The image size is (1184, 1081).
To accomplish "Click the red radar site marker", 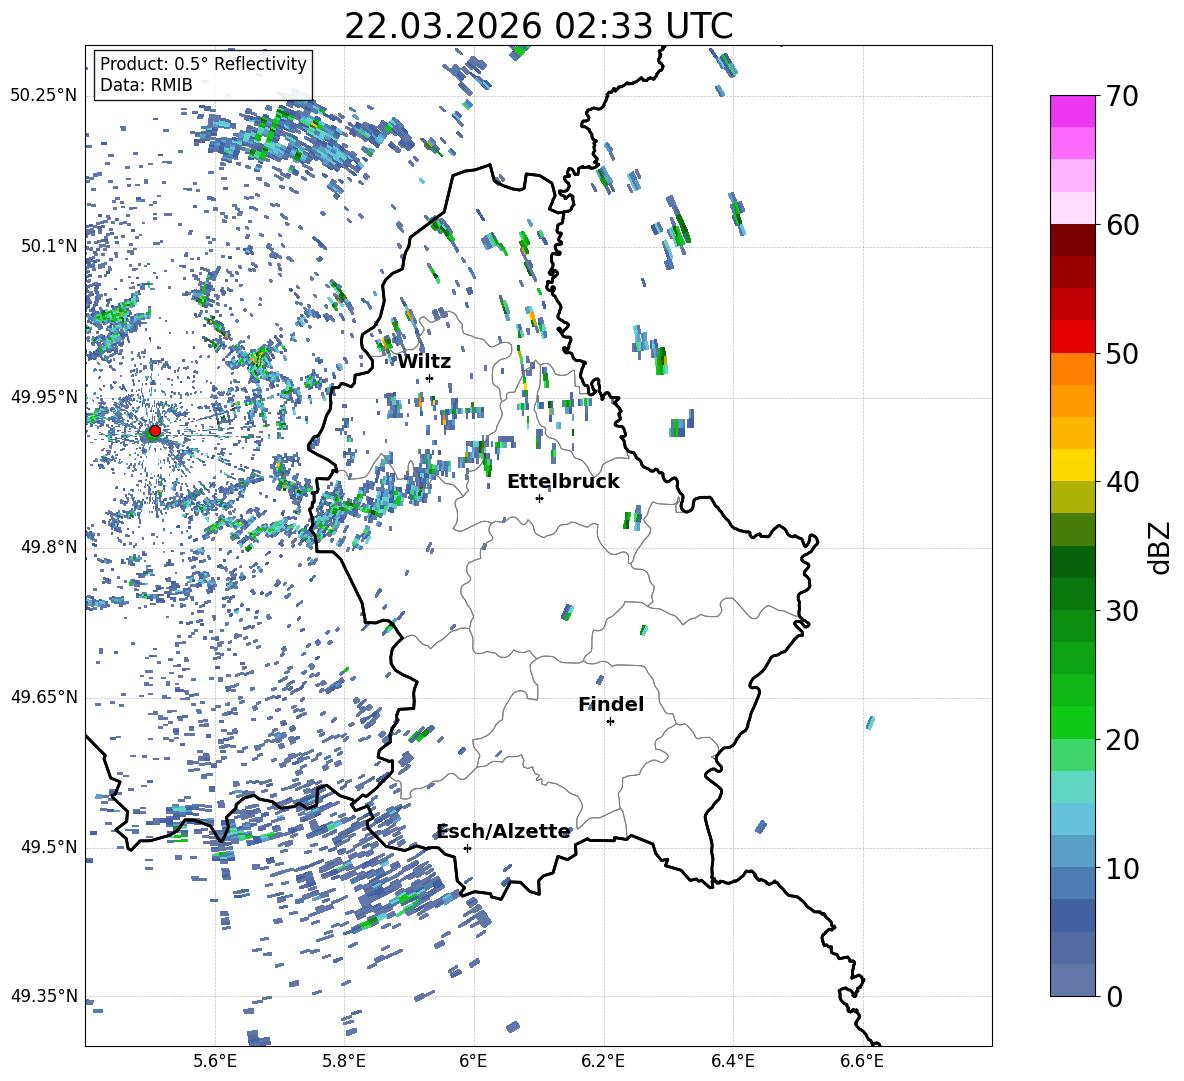I will click(x=154, y=431).
